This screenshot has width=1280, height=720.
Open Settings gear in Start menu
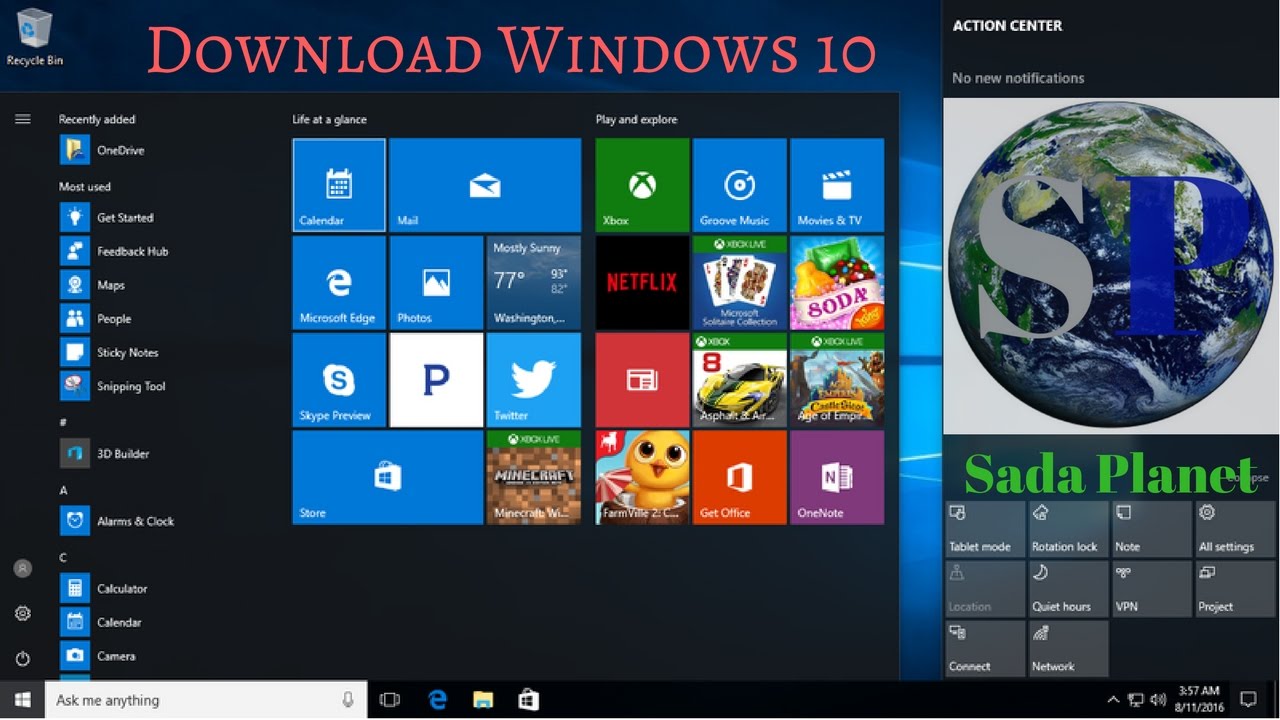point(22,613)
